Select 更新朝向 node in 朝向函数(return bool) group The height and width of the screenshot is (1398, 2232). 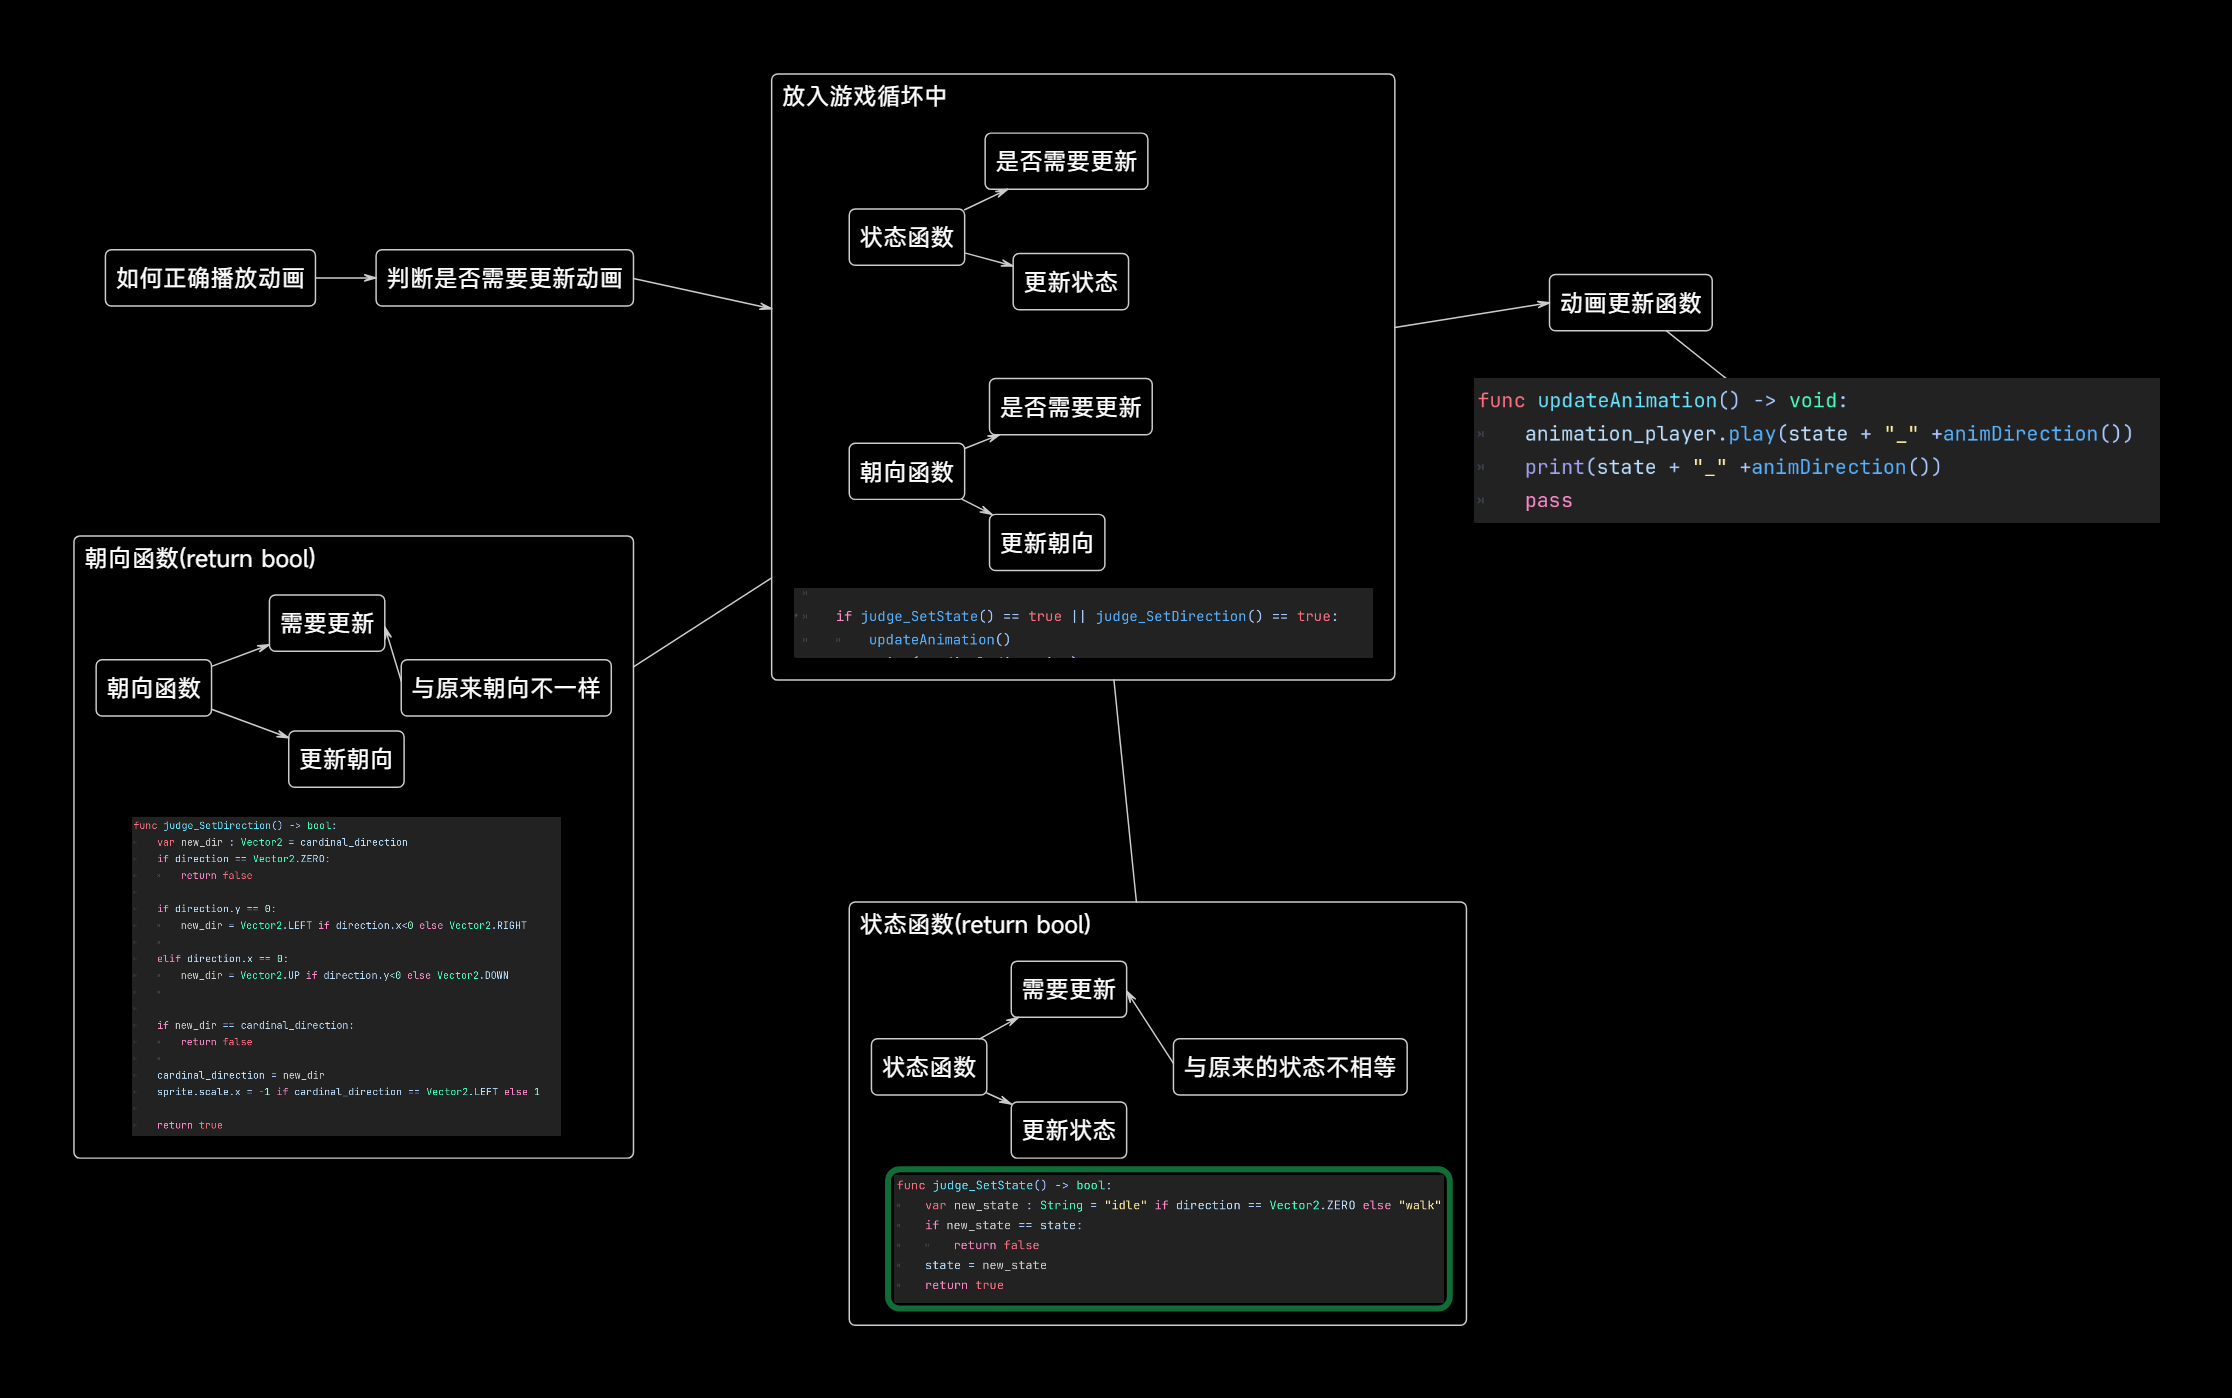[345, 759]
